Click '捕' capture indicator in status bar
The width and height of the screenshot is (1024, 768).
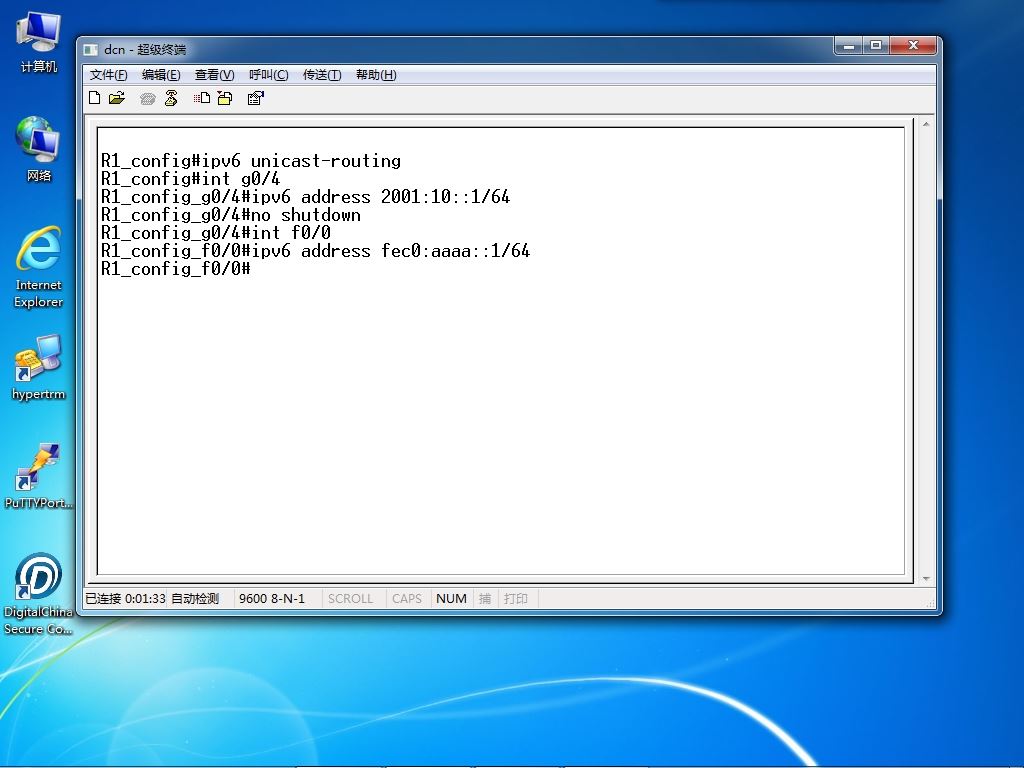point(485,598)
